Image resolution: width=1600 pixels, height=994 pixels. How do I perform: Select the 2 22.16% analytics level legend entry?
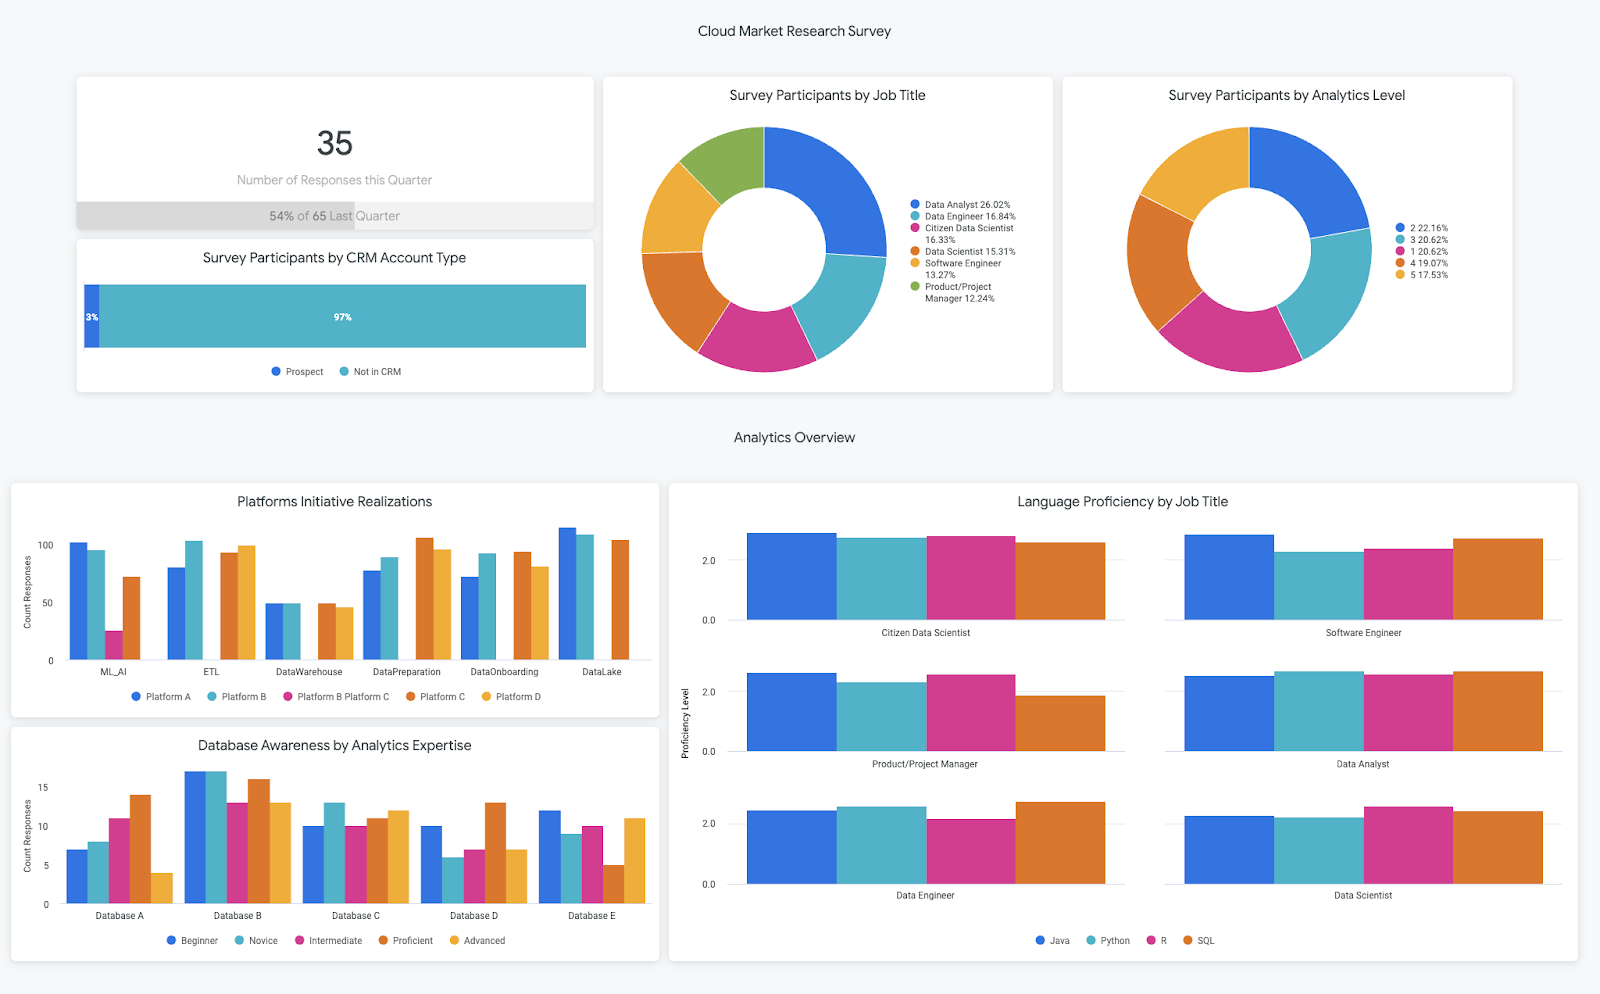1422,228
